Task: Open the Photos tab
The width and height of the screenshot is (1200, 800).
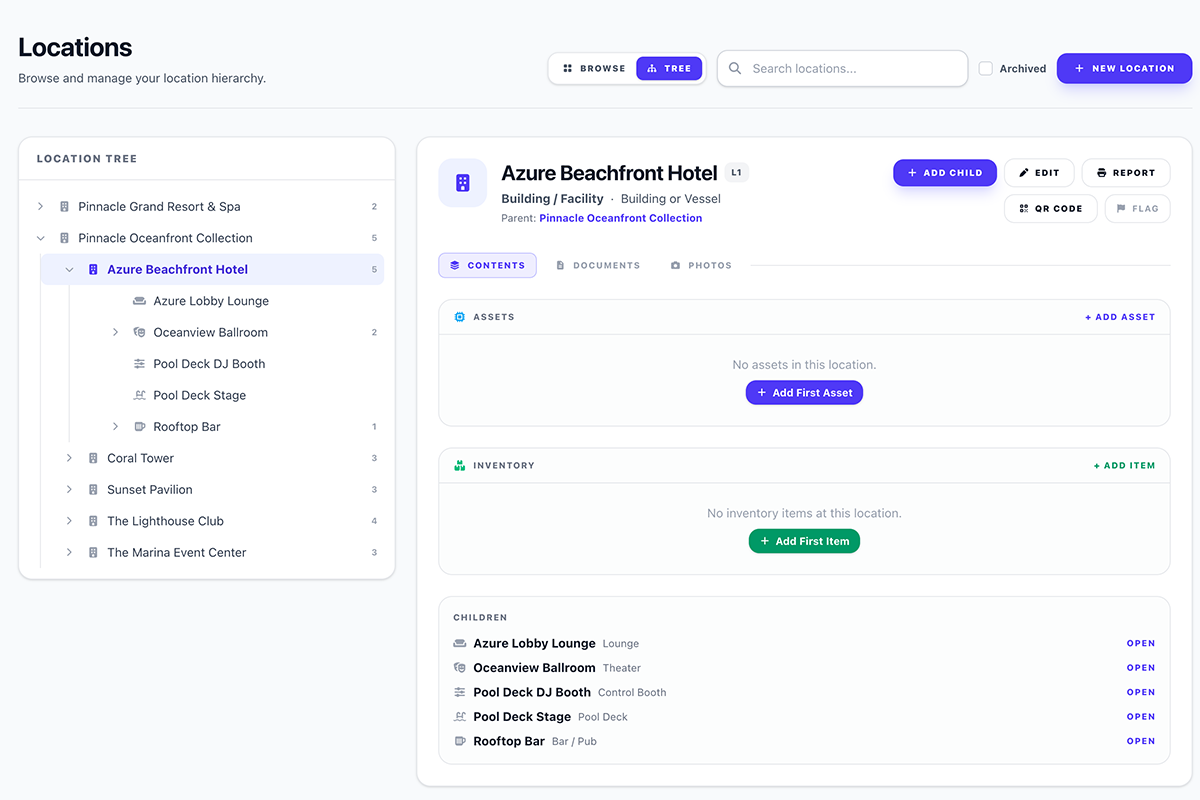Action: pos(701,265)
